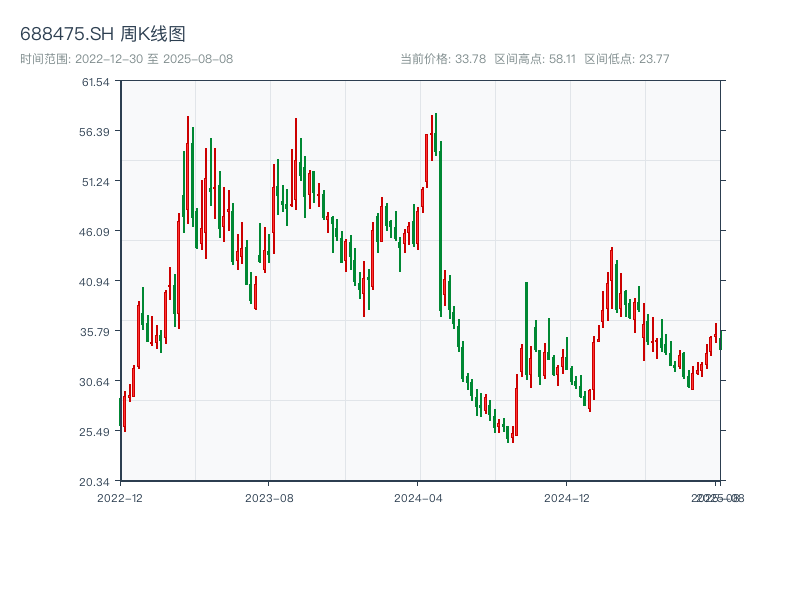
Task: Click the last candlestick at the chart's right edge
Action: 720,340
